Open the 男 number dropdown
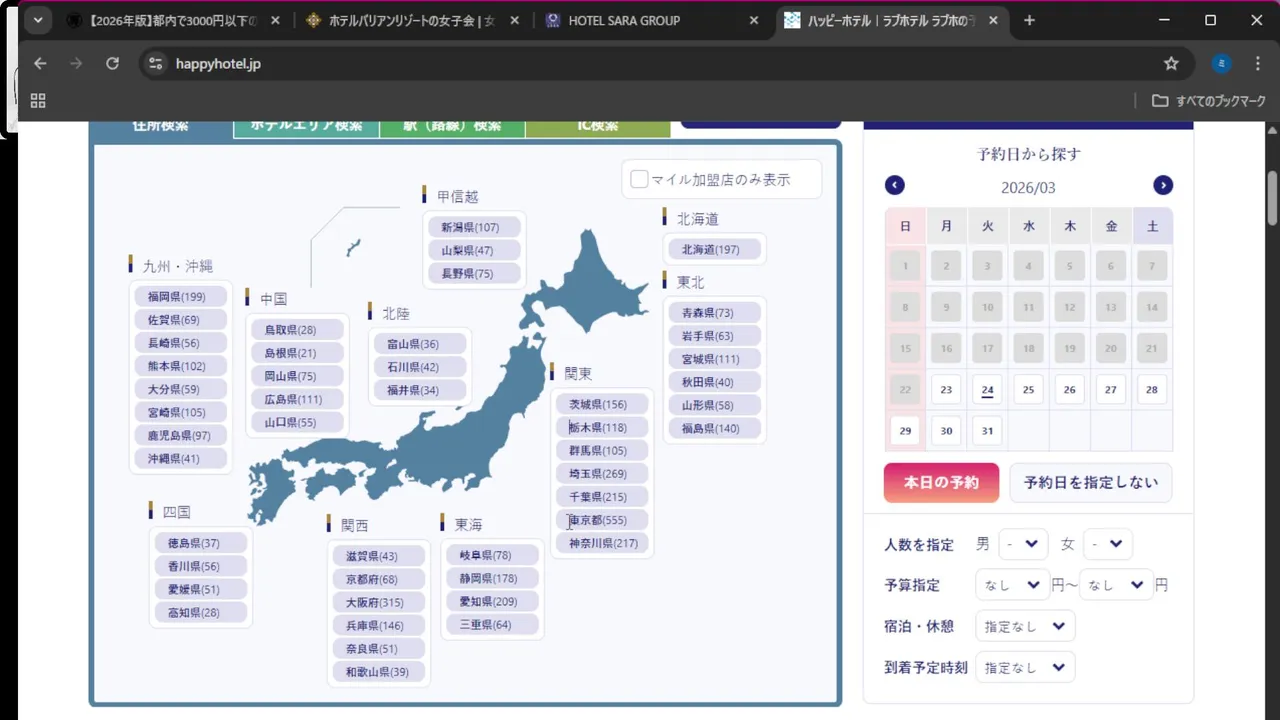This screenshot has width=1280, height=720. coord(1023,544)
